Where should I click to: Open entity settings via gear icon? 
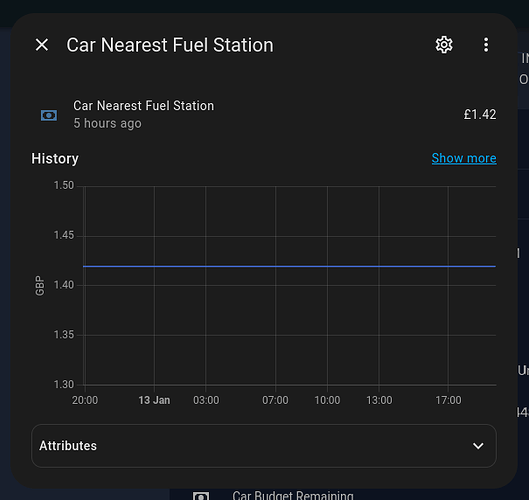point(444,45)
